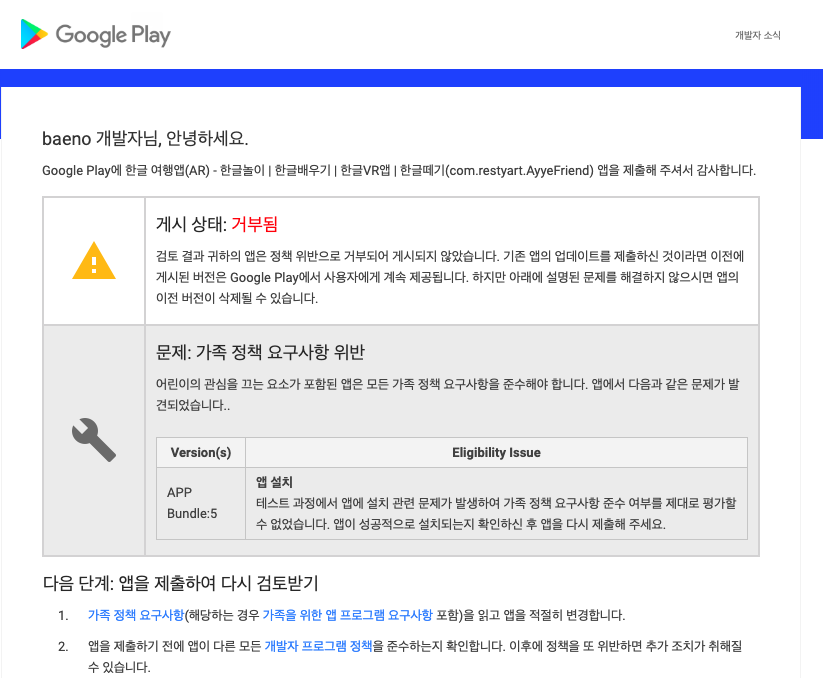Click the yellow warning triangle icon
The width and height of the screenshot is (823, 678).
coord(94,260)
